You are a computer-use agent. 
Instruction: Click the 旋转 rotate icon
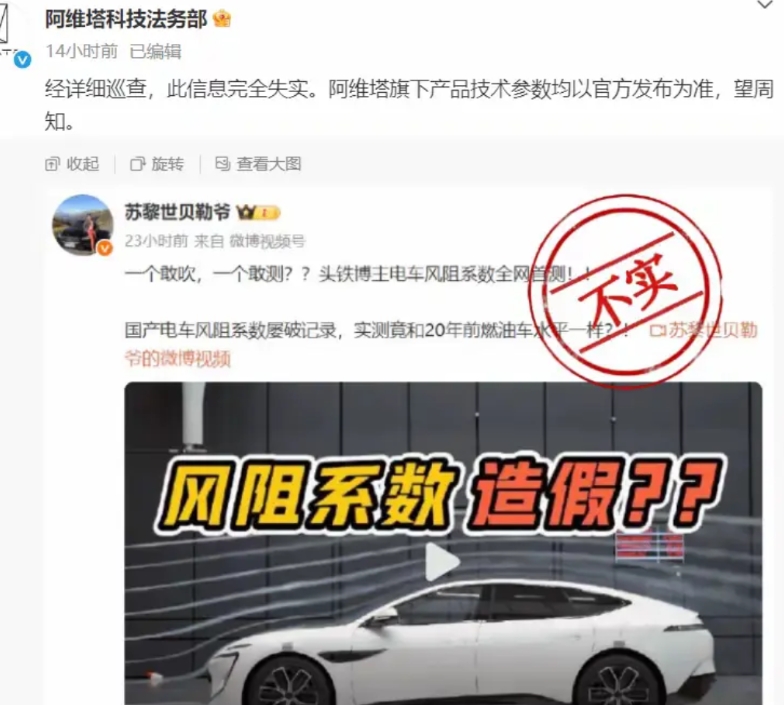point(138,164)
